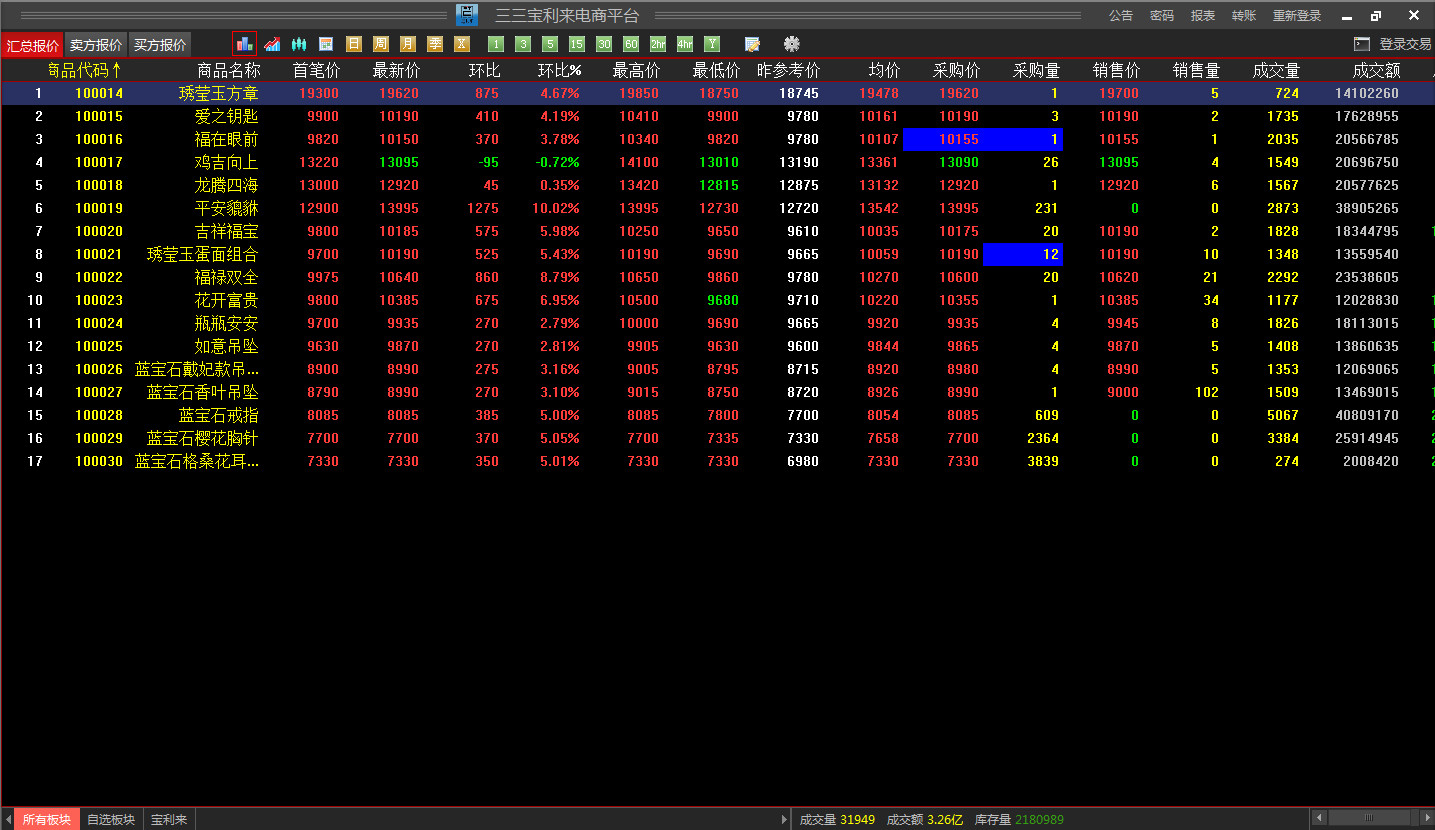Image resolution: width=1435 pixels, height=830 pixels.
Task: Switch to 卖方报价 tab
Action: coord(96,45)
